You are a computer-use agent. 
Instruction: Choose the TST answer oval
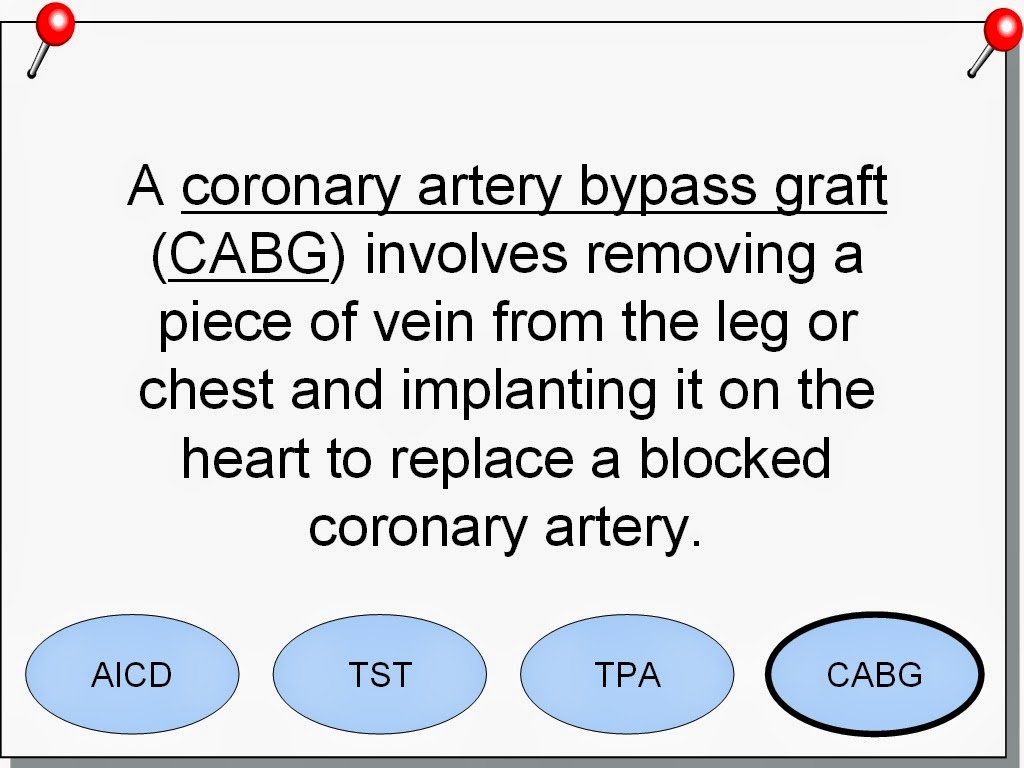[x=379, y=674]
